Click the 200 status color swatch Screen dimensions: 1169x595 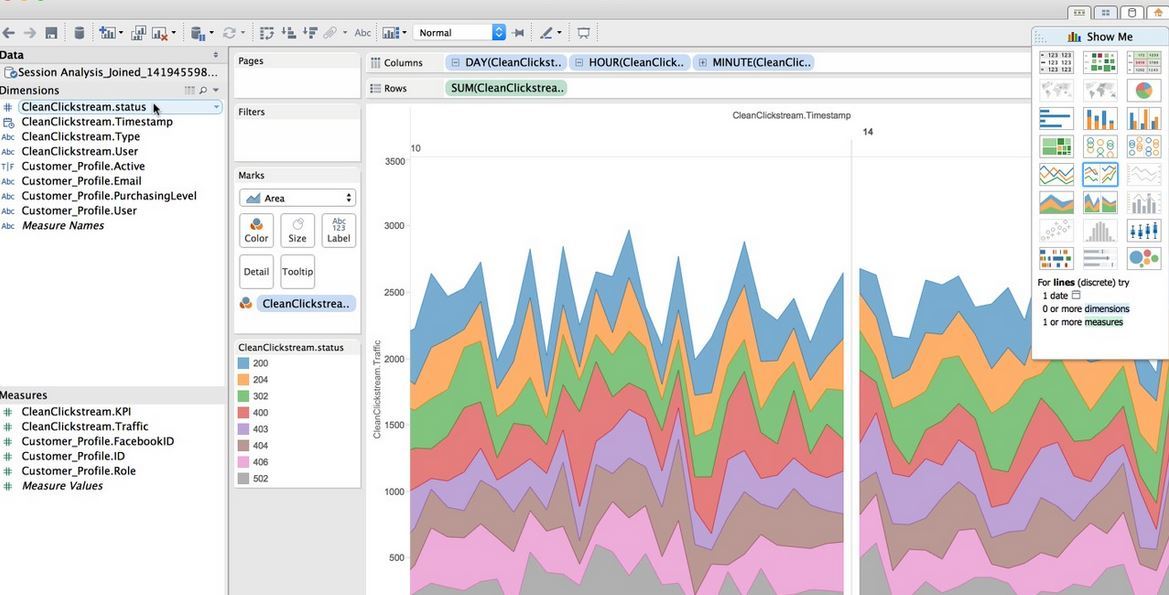pos(243,363)
